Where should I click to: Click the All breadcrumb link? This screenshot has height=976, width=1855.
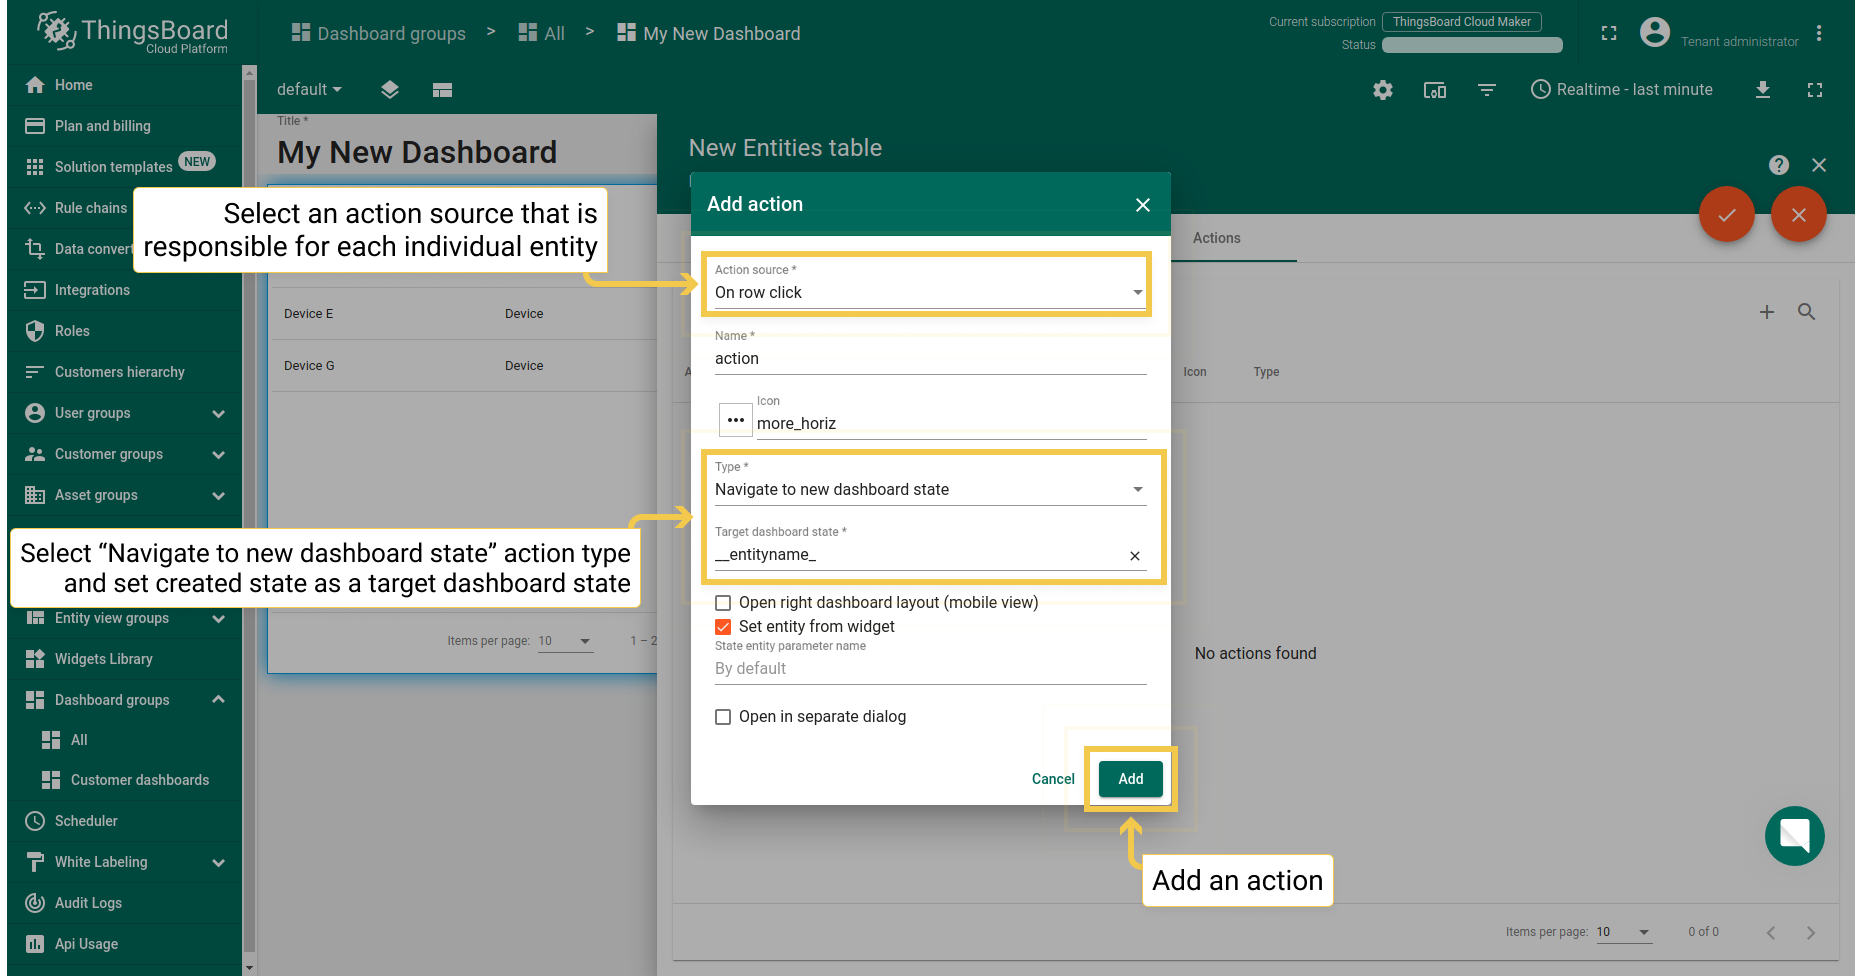pyautogui.click(x=542, y=33)
